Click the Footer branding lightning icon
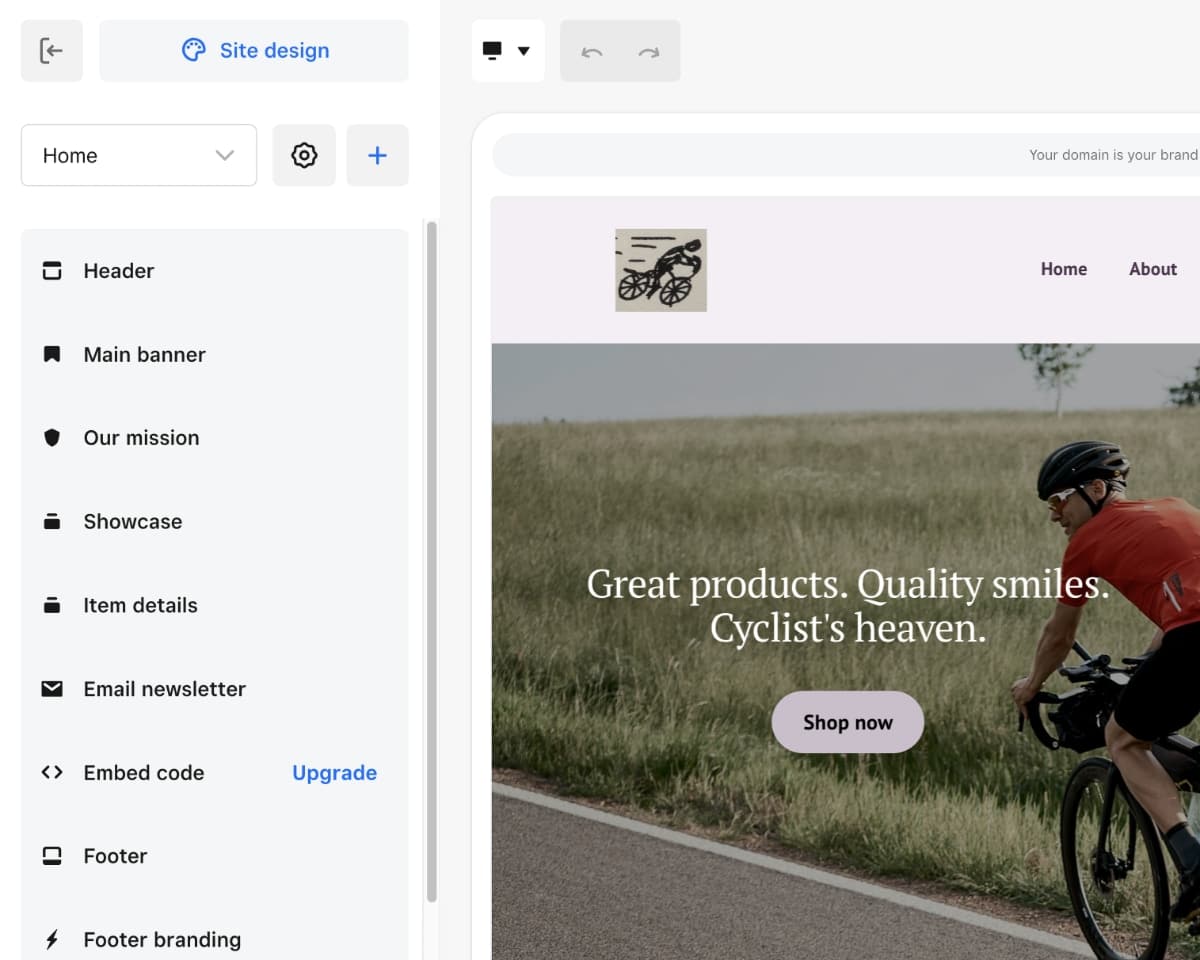Viewport: 1200px width, 960px height. (52, 940)
